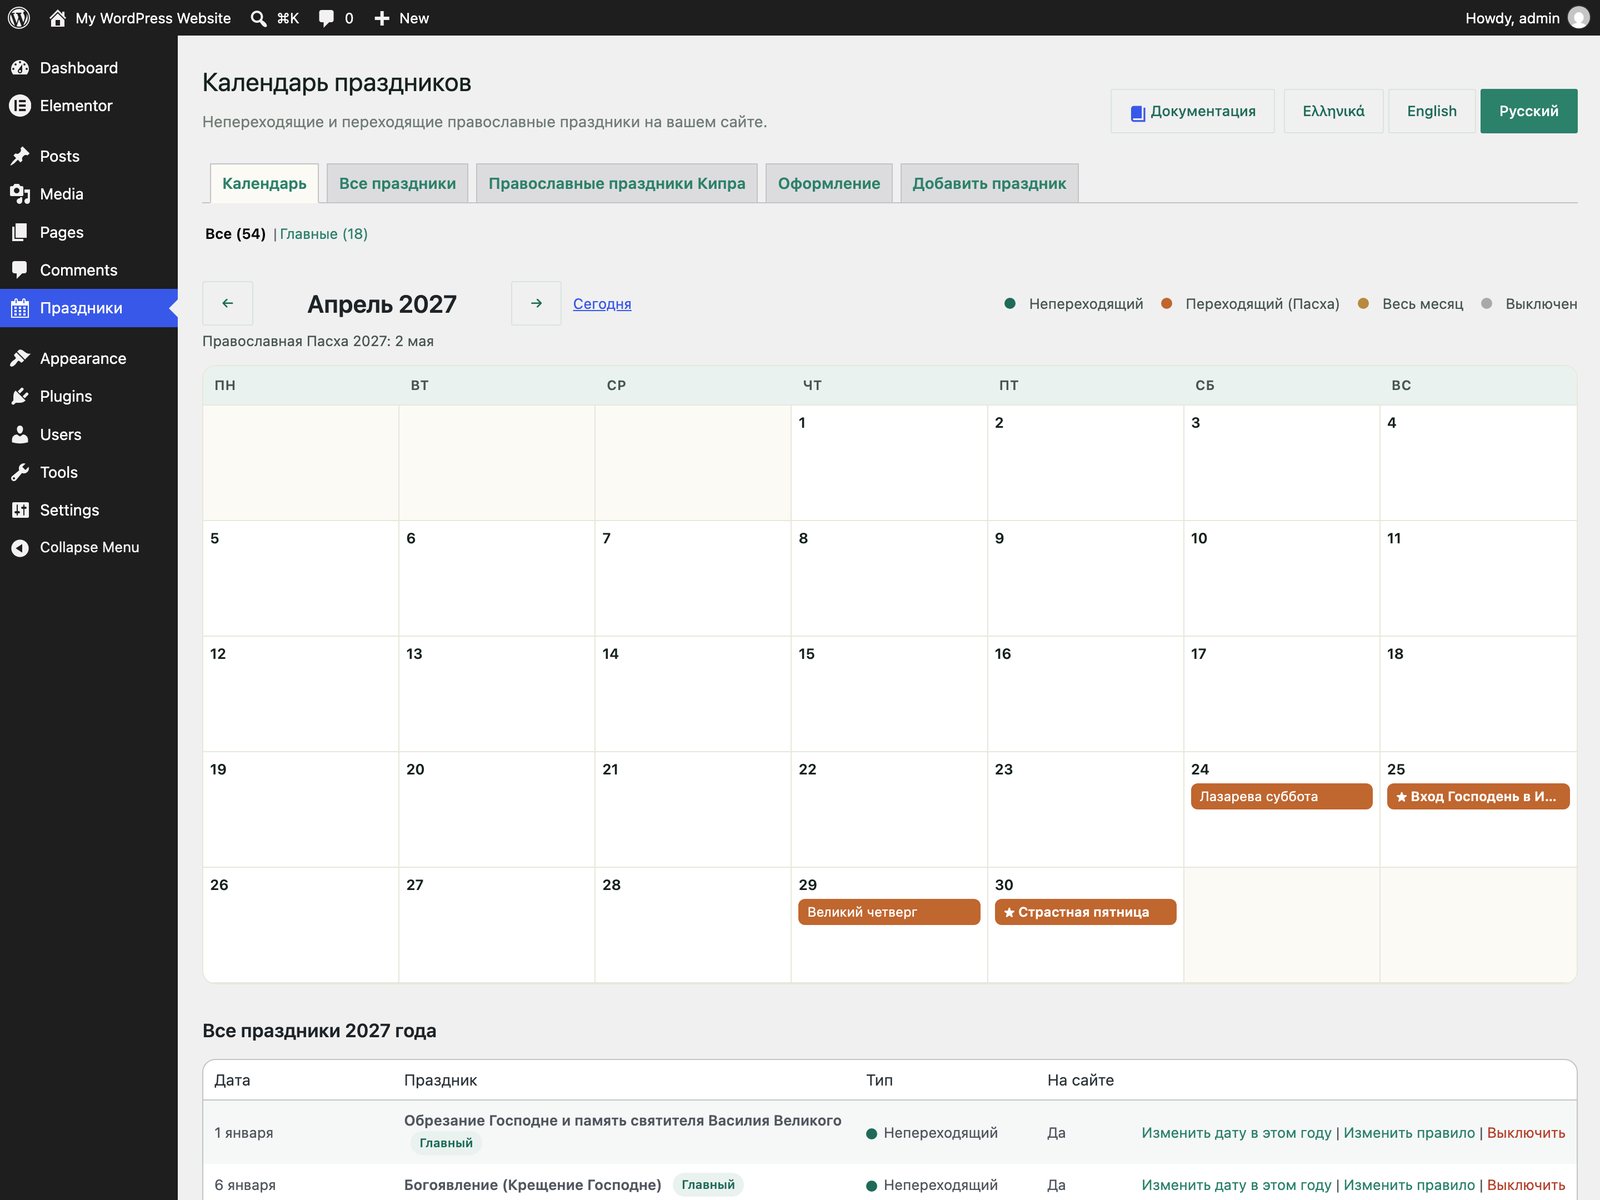Click the Media icon in sidebar
The width and height of the screenshot is (1600, 1200).
pos(20,194)
